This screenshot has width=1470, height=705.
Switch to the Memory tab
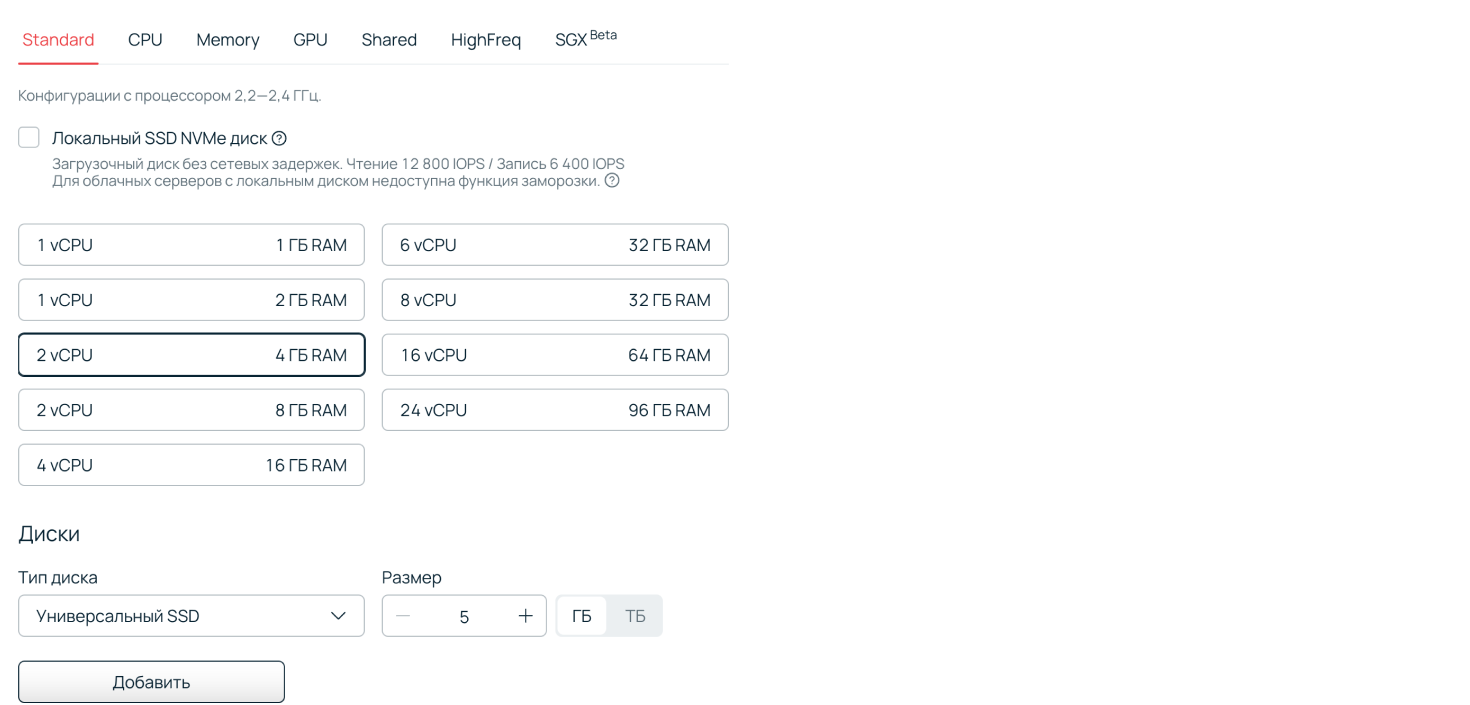click(x=227, y=40)
